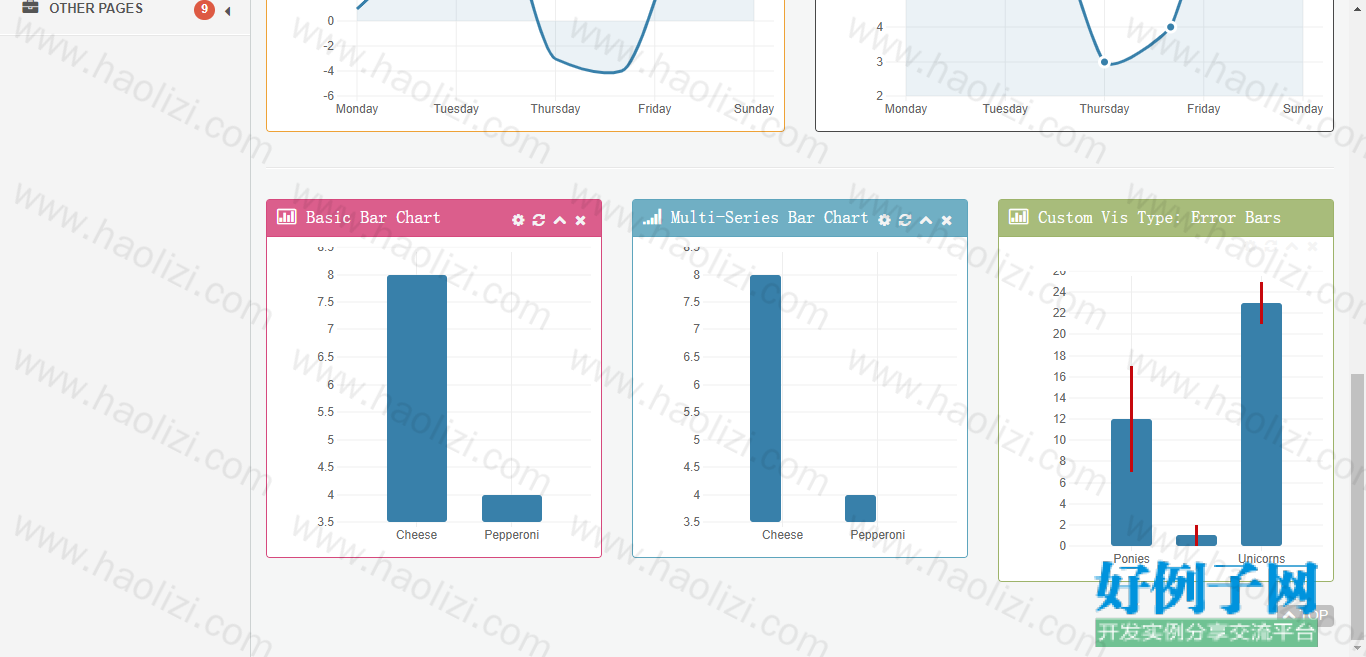
Task: Refresh the Multi-Series Bar Chart panel
Action: (905, 220)
